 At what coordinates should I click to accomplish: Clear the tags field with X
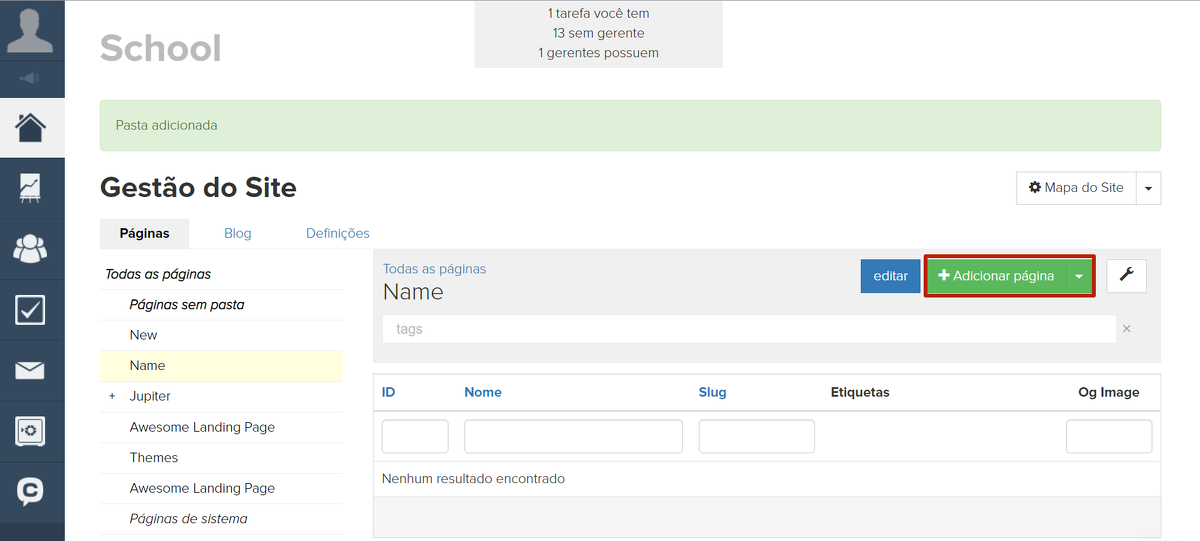click(1127, 329)
